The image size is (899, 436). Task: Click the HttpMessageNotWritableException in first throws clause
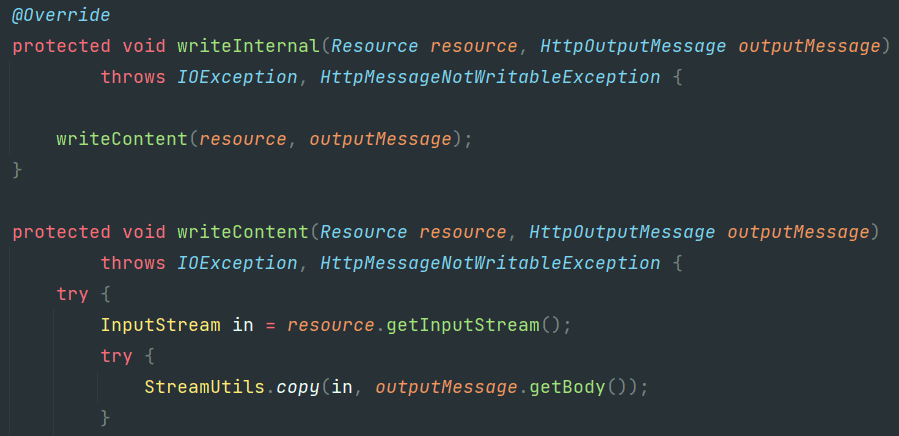(x=490, y=77)
